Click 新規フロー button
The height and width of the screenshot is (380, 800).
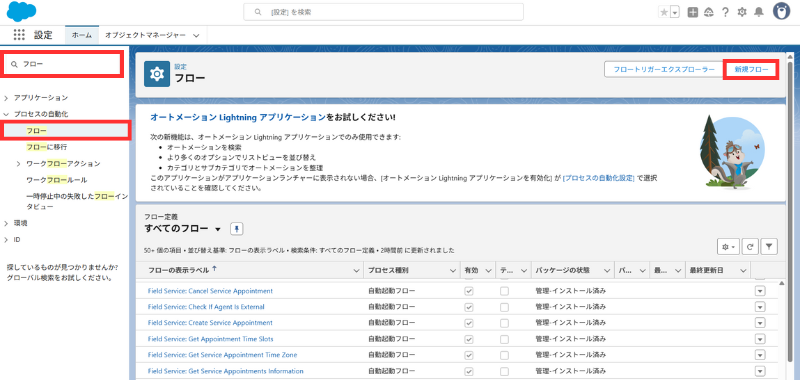coord(751,69)
